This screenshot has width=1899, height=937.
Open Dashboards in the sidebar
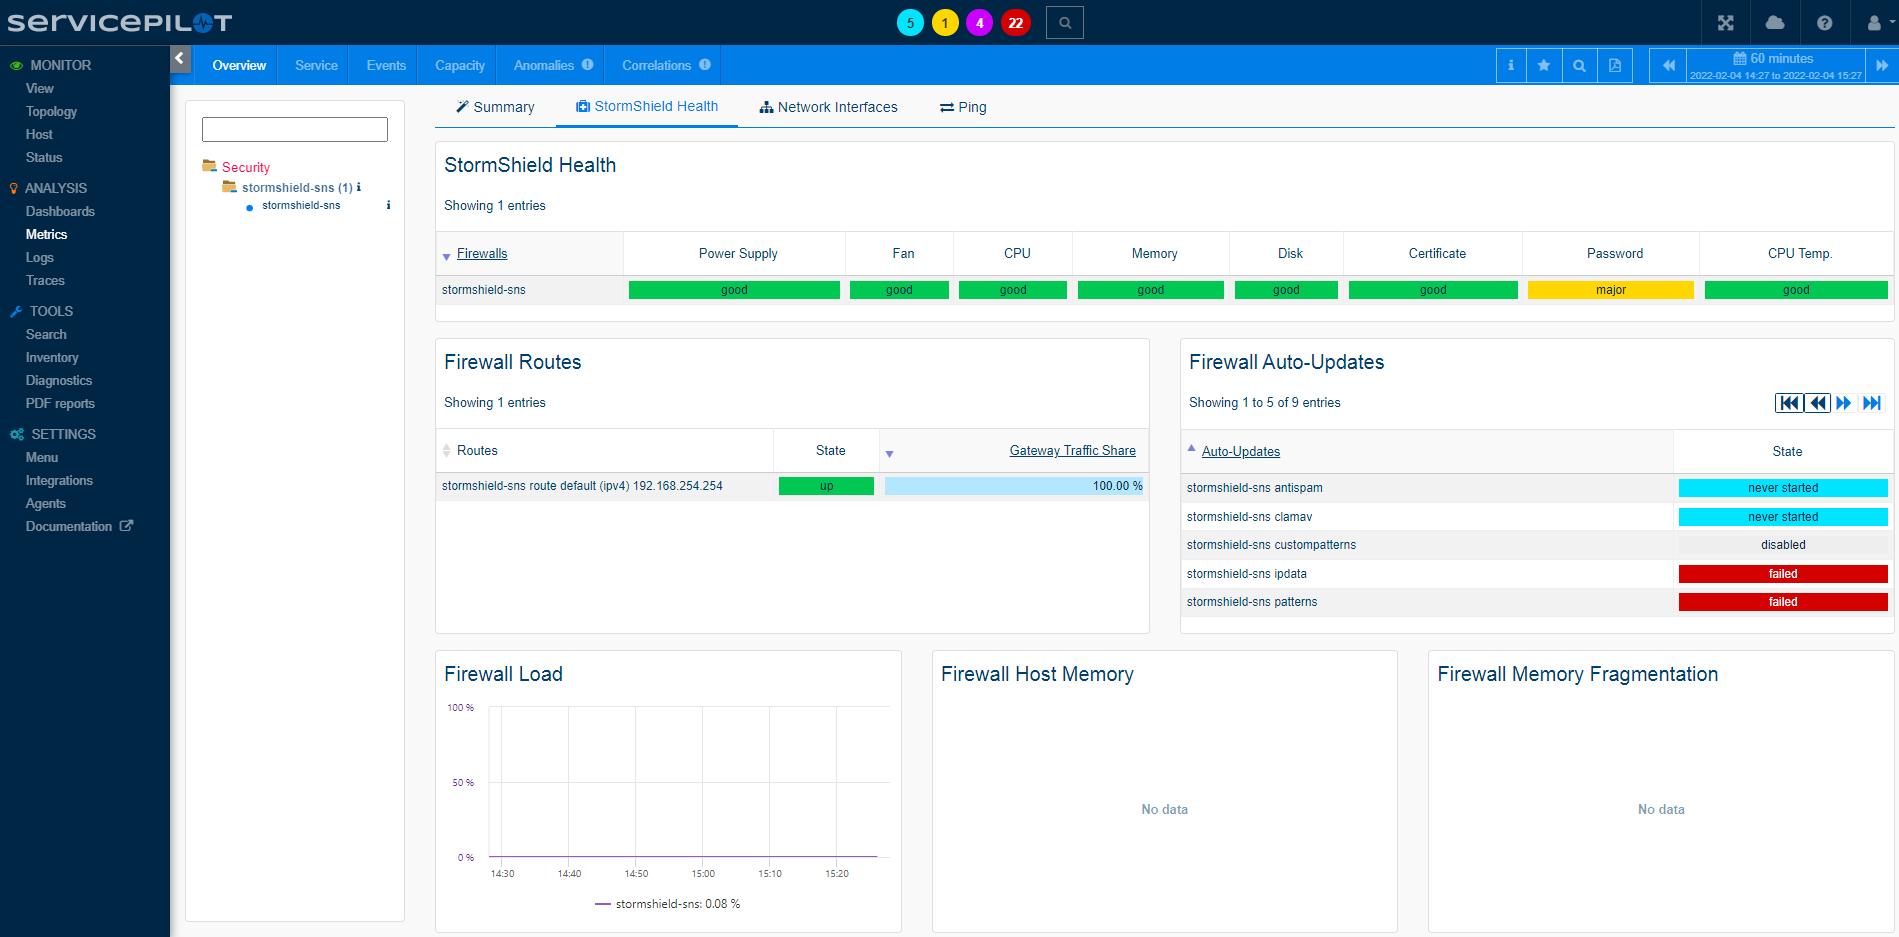60,212
